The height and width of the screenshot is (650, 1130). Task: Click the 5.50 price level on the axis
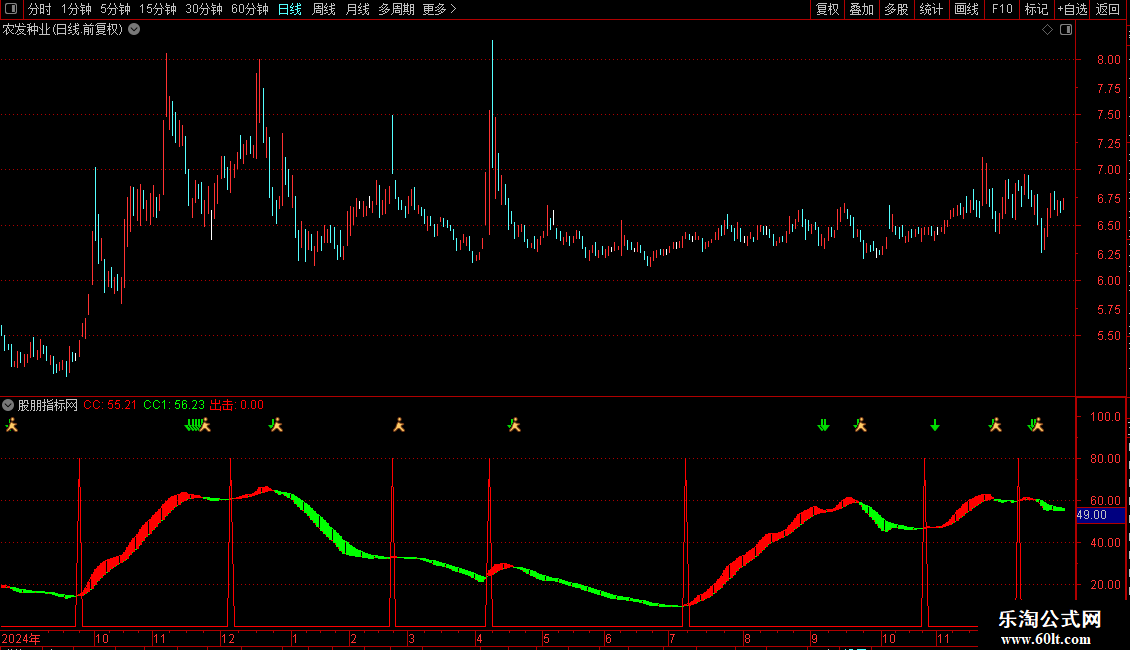1108,336
